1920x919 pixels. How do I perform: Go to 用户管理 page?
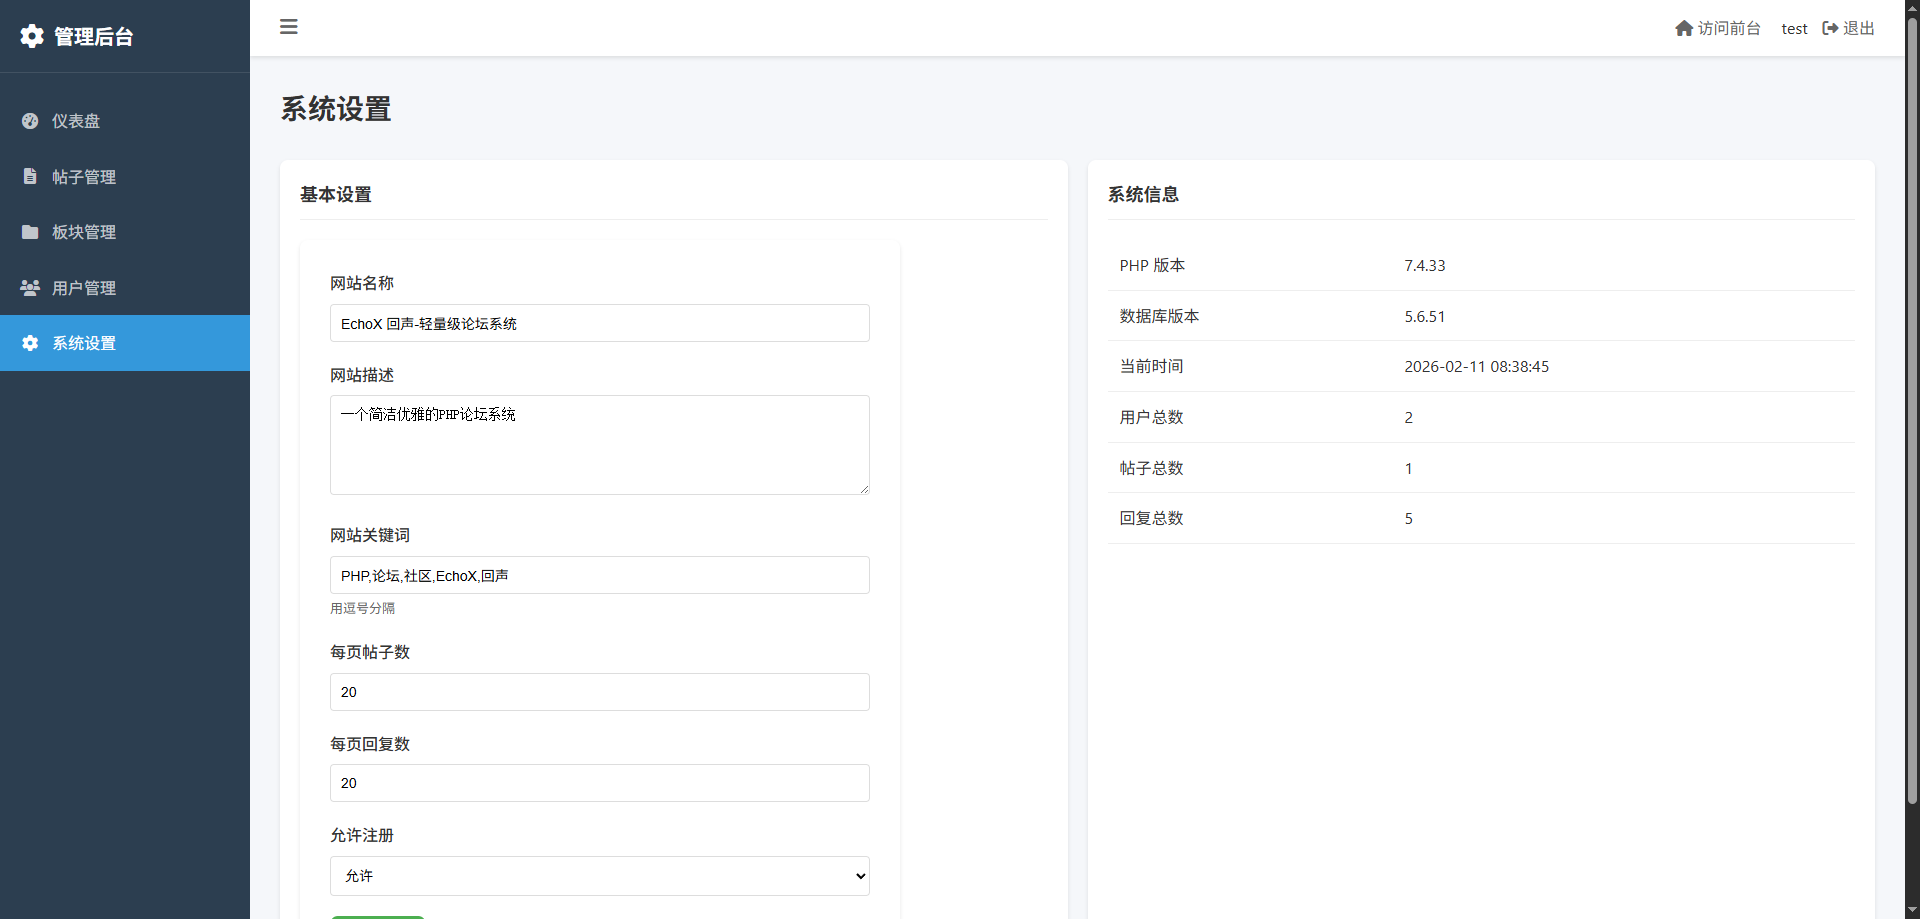84,288
